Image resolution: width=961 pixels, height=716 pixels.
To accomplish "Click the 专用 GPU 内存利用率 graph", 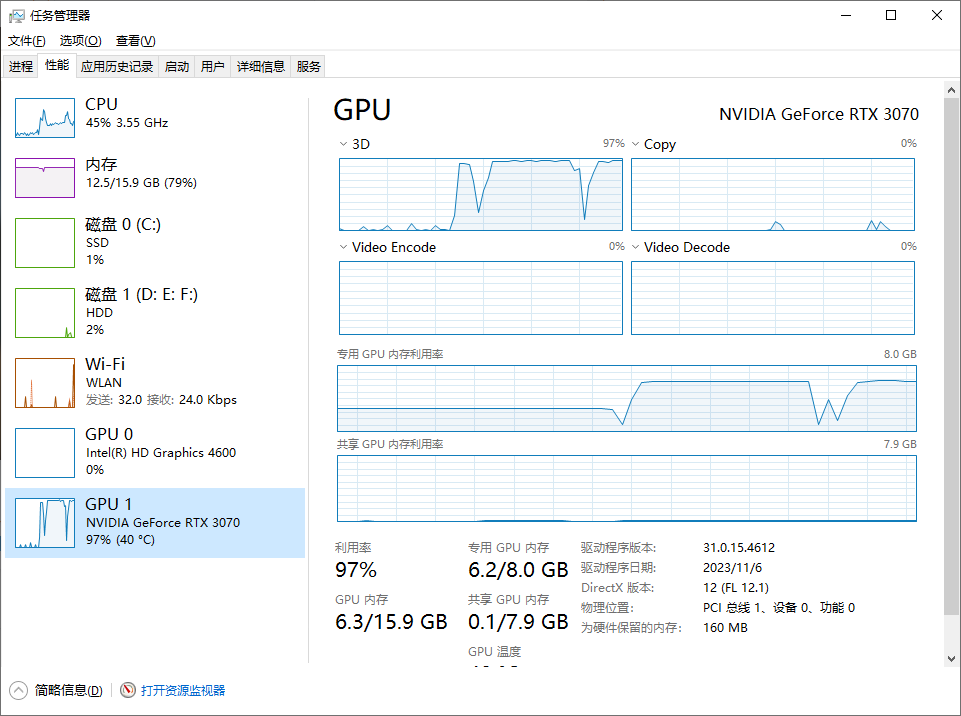I will click(627, 398).
